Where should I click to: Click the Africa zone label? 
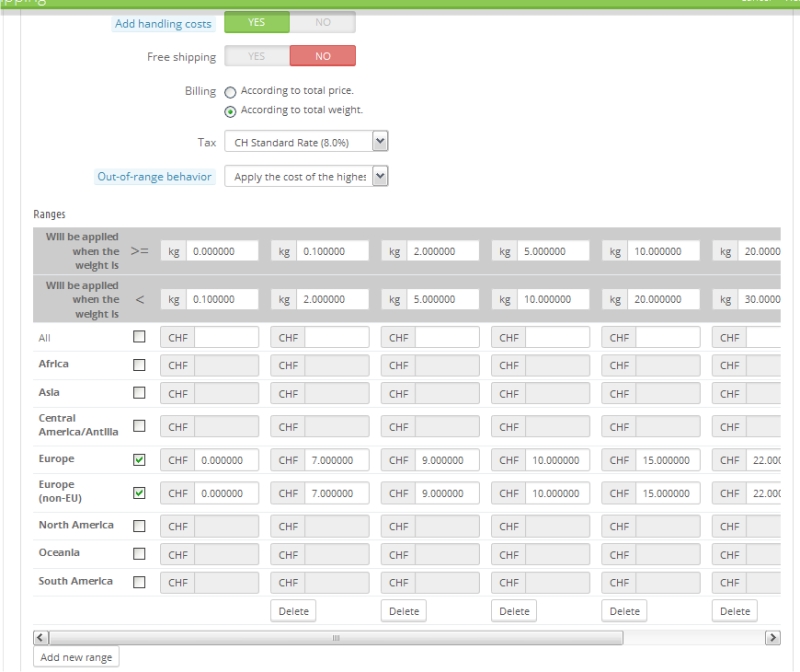pyautogui.click(x=54, y=364)
